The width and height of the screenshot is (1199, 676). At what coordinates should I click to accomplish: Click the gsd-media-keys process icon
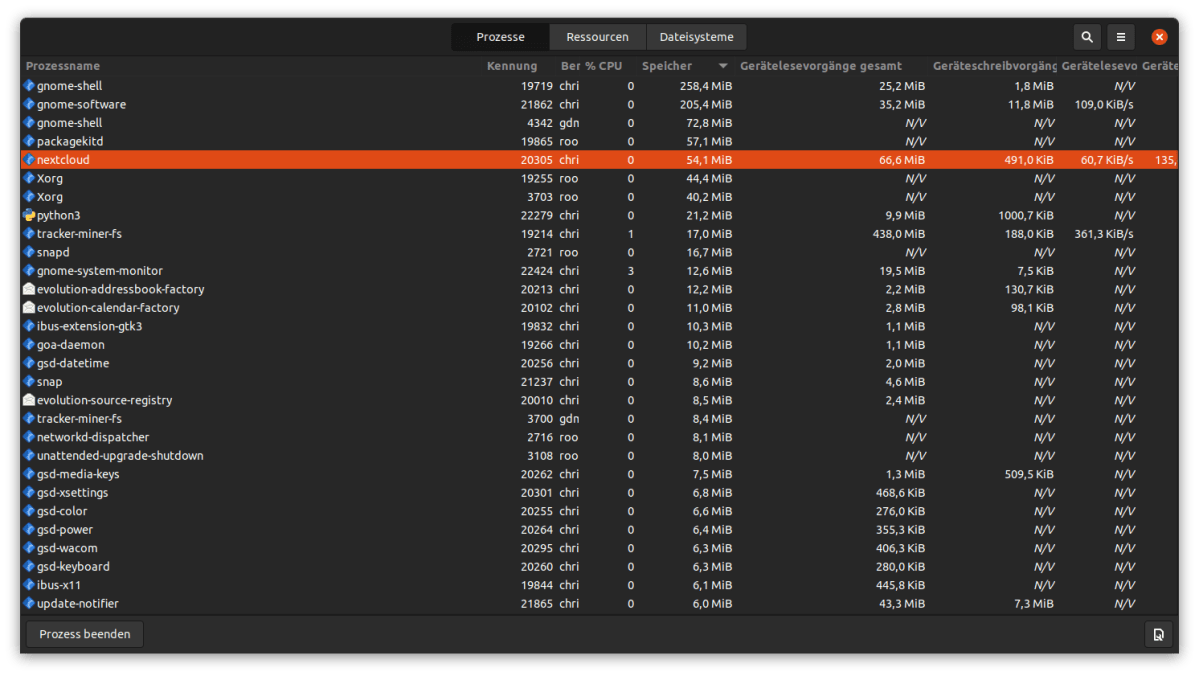tap(29, 474)
